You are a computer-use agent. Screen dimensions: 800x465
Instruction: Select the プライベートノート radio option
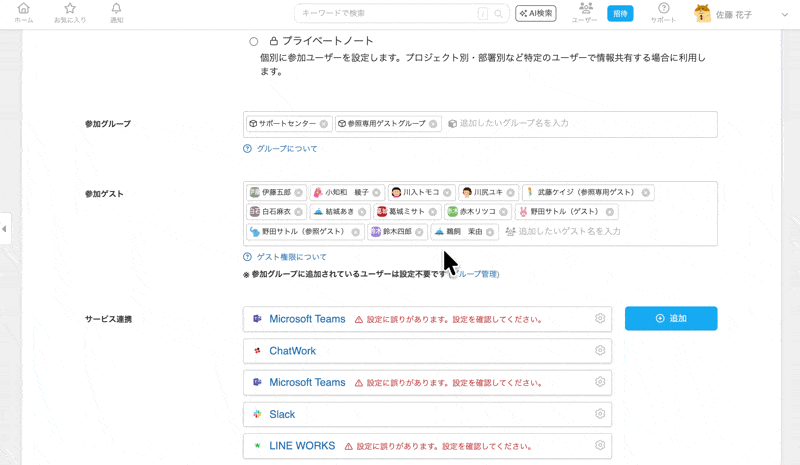(x=254, y=42)
